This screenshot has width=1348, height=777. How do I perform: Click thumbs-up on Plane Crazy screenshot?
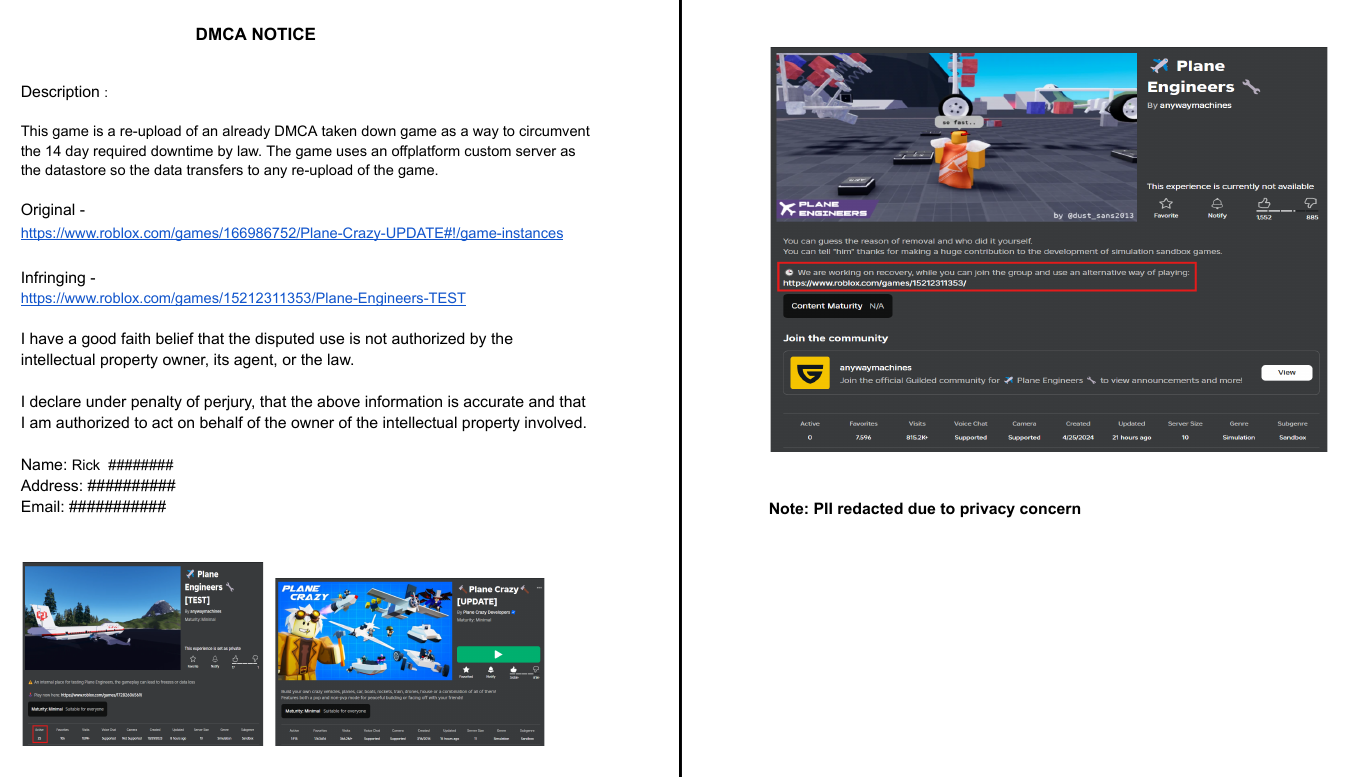(x=513, y=669)
